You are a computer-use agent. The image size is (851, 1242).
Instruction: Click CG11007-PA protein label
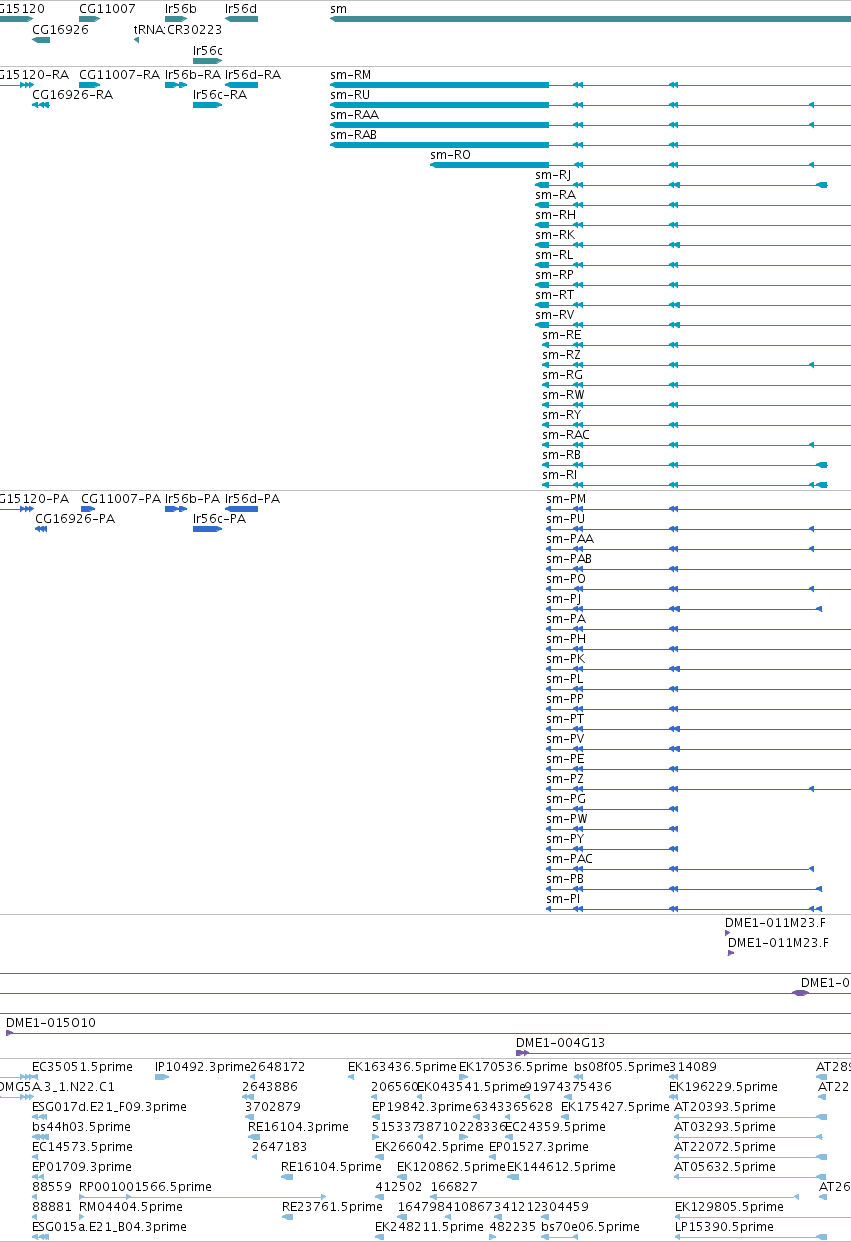[121, 498]
